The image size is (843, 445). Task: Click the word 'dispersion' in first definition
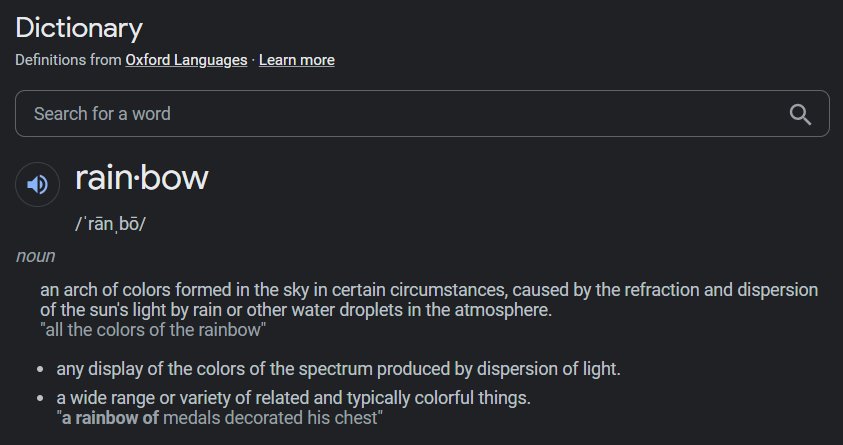click(x=777, y=290)
